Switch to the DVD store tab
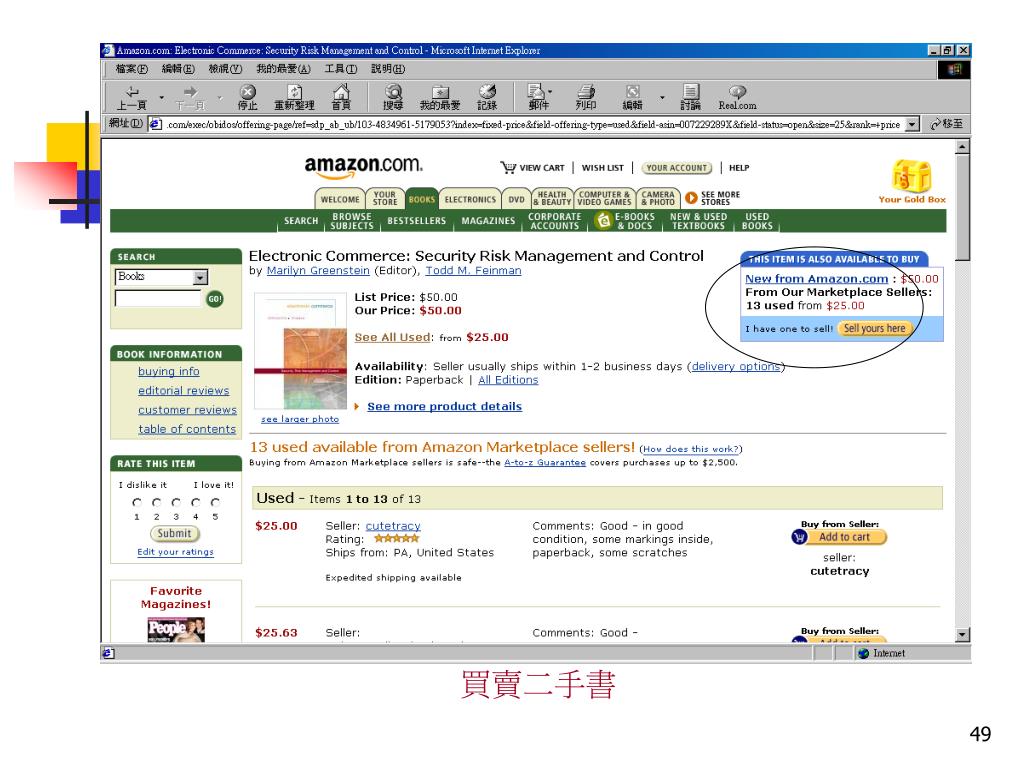The image size is (1024, 768). (517, 199)
